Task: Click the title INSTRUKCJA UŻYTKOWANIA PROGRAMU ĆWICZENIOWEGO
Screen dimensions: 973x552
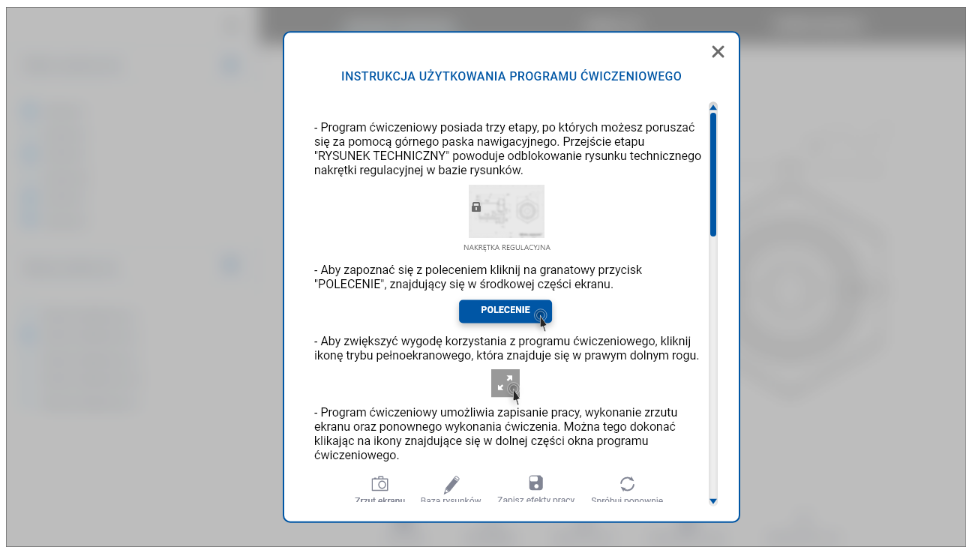Action: pyautogui.click(x=511, y=76)
